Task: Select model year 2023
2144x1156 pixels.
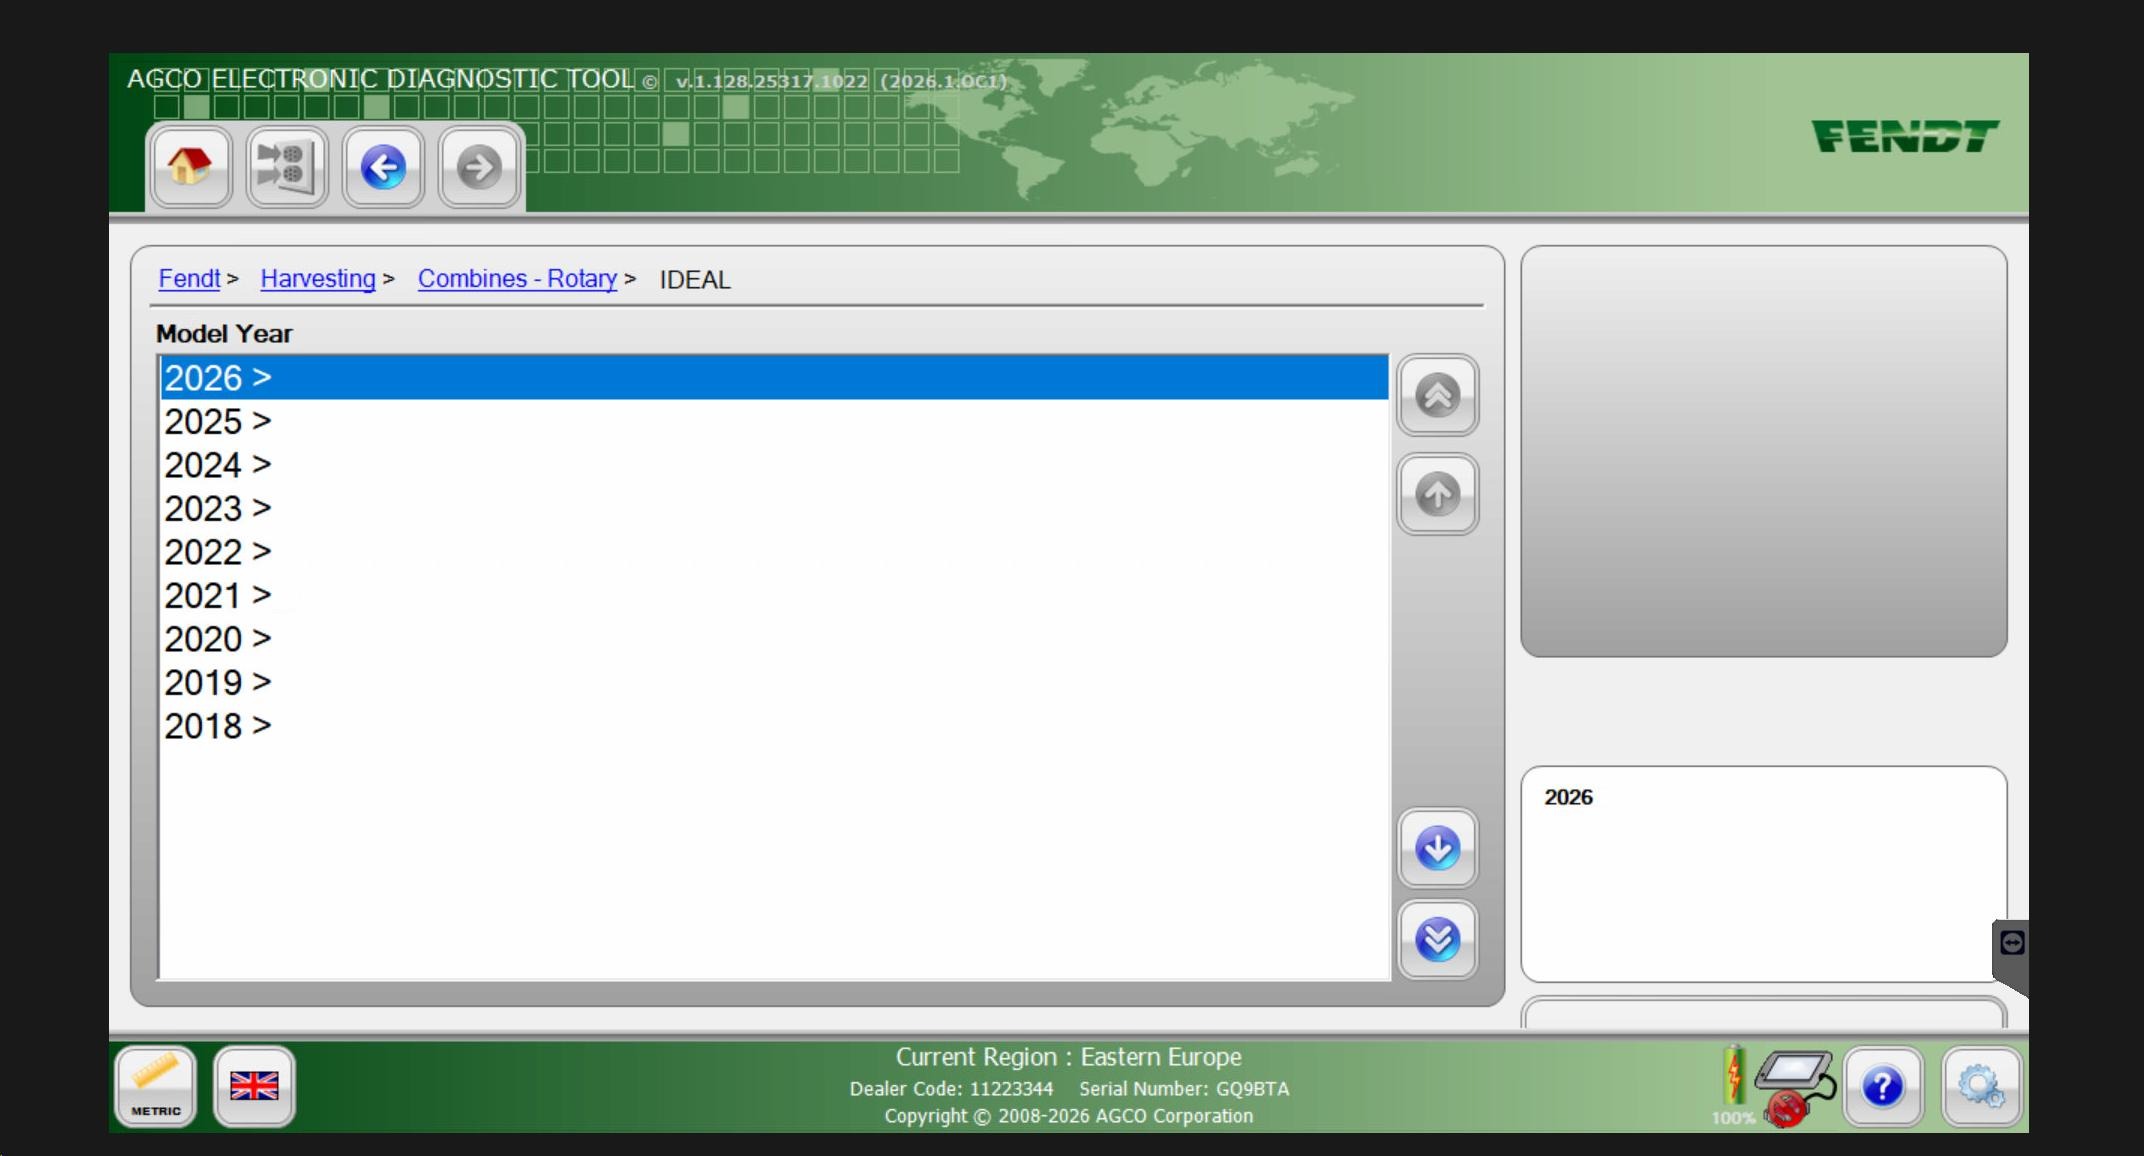Action: point(774,509)
